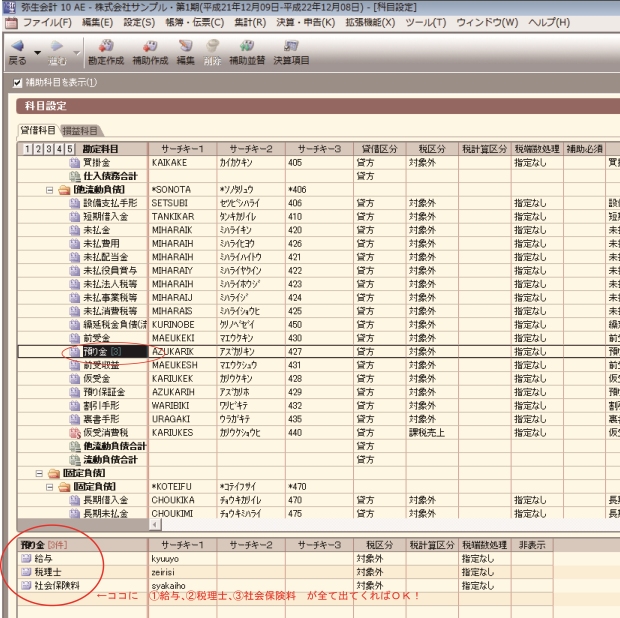Open the 進む history dropdown arrow
The width and height of the screenshot is (620, 618).
pyautogui.click(x=77, y=52)
